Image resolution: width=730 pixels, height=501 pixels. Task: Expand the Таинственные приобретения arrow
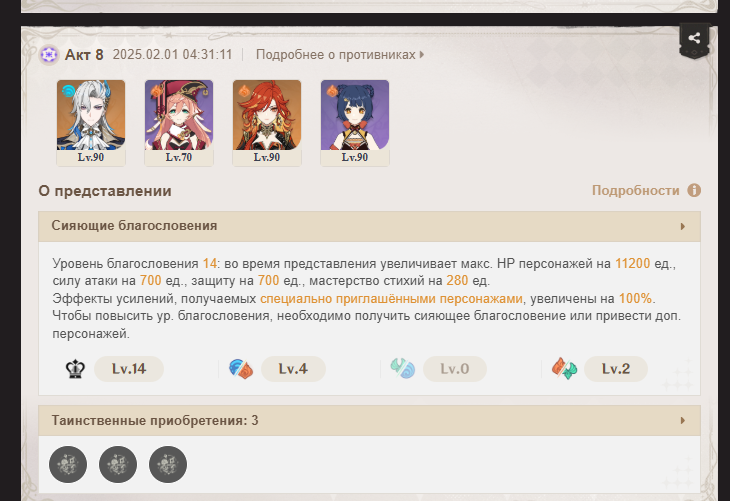683,420
